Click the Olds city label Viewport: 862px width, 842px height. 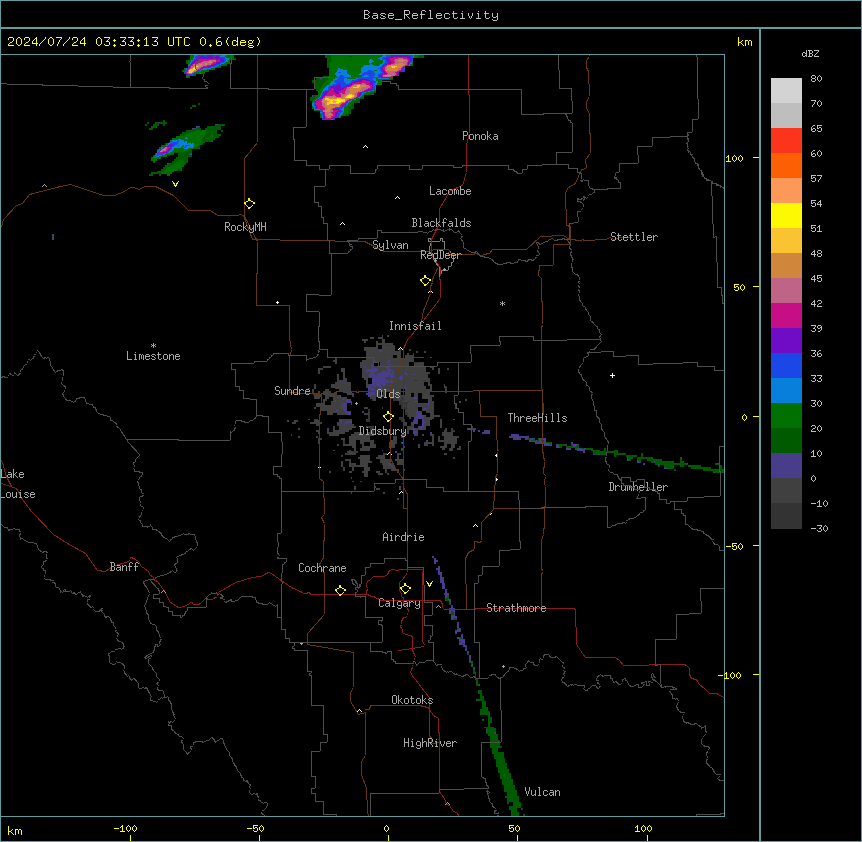click(388, 394)
